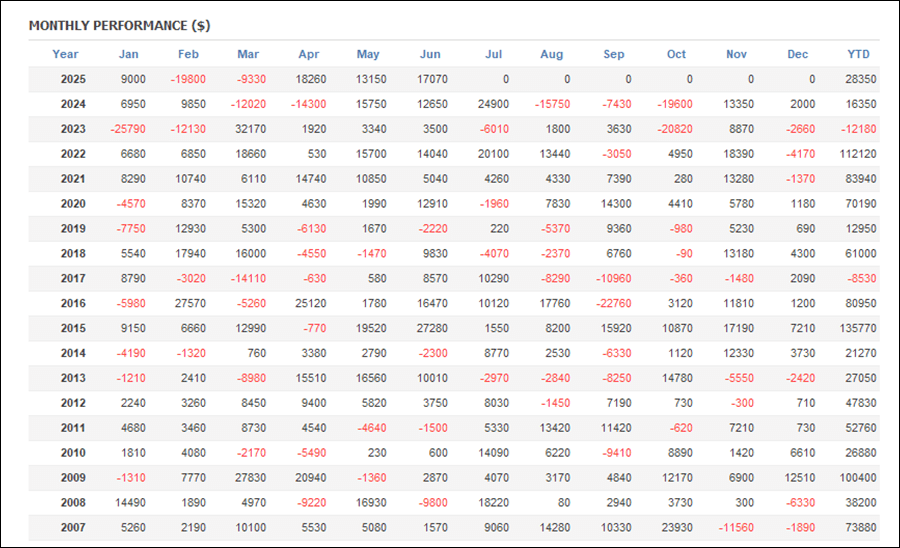Viewport: 900px width, 548px height.
Task: Select the 2019 year row label
Action: [73, 228]
